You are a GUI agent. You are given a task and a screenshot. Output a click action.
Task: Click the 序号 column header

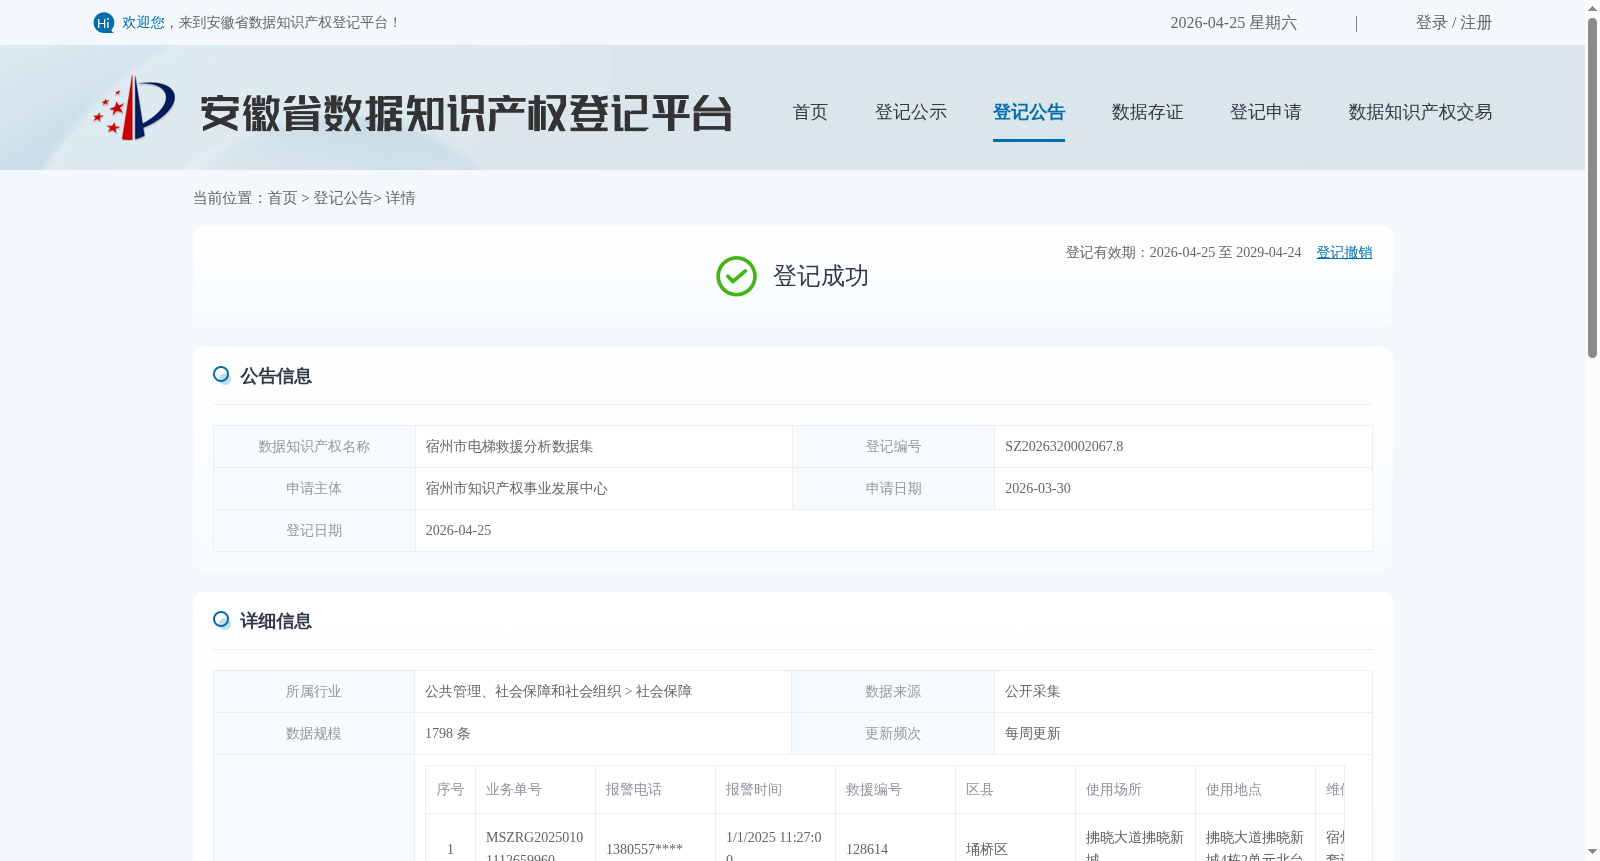[450, 789]
